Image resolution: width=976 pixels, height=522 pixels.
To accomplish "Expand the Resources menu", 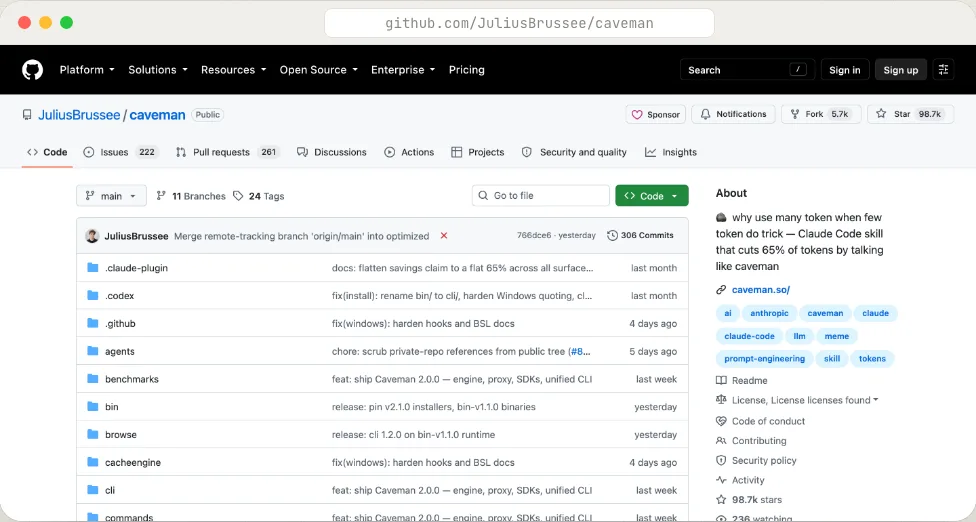I will tap(233, 70).
